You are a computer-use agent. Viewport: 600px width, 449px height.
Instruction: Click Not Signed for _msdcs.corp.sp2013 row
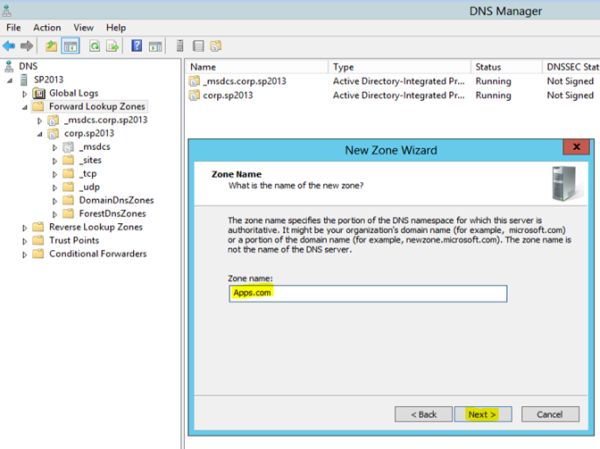coord(570,81)
